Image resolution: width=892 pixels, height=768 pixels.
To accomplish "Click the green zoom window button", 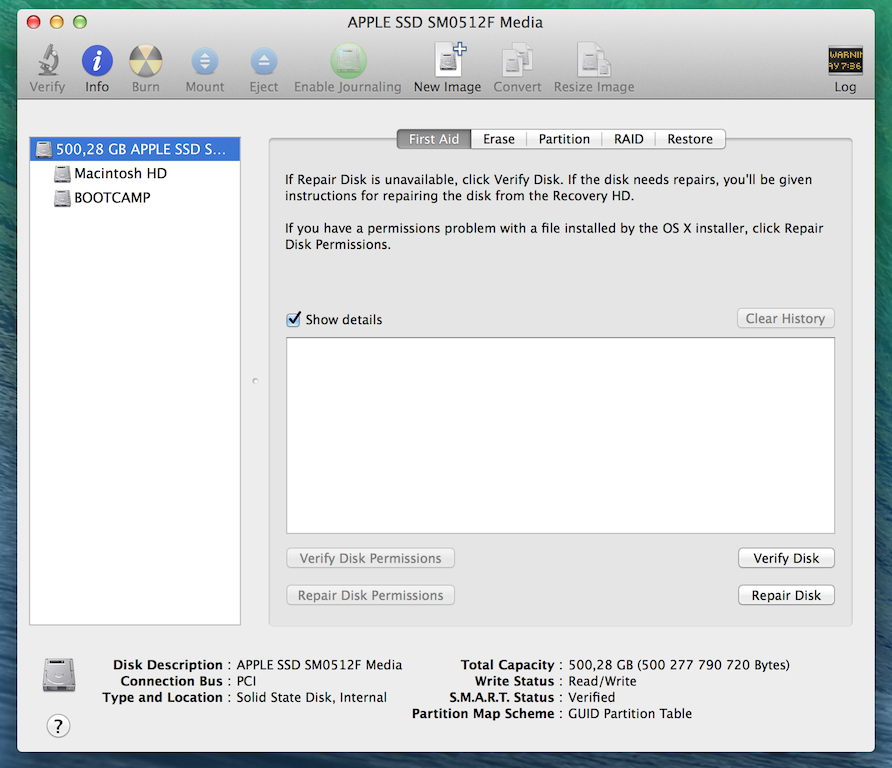I will coord(80,22).
